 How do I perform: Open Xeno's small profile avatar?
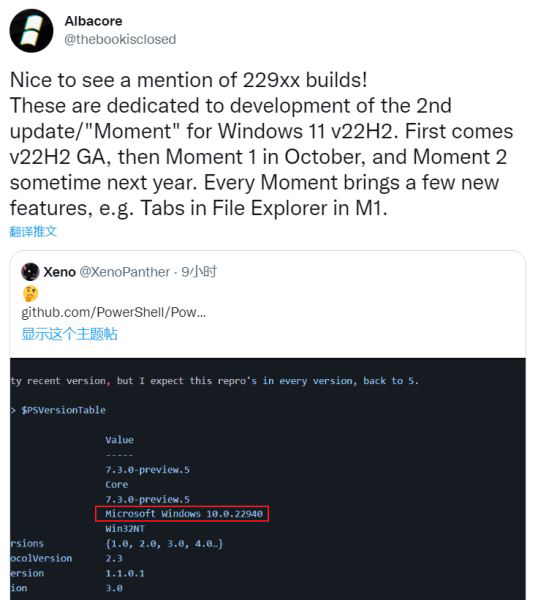pyautogui.click(x=30, y=272)
